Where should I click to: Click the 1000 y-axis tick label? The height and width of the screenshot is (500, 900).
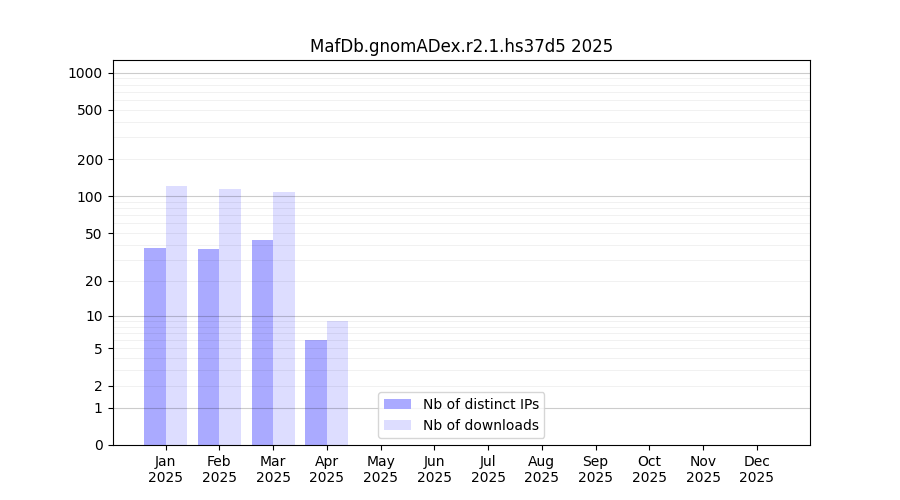point(85,73)
